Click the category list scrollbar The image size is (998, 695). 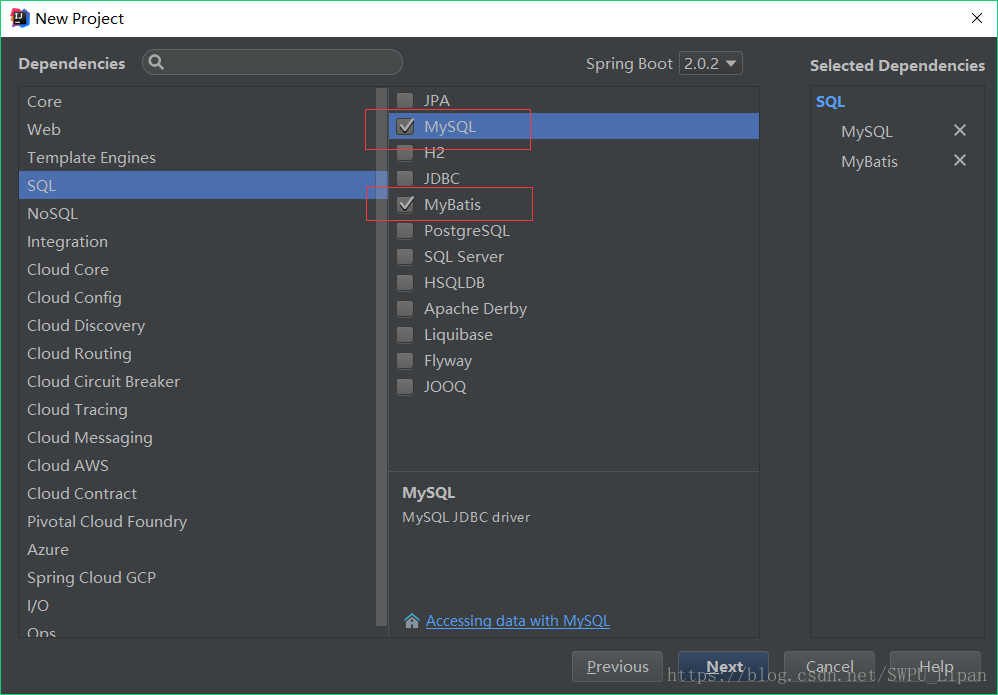(x=382, y=356)
